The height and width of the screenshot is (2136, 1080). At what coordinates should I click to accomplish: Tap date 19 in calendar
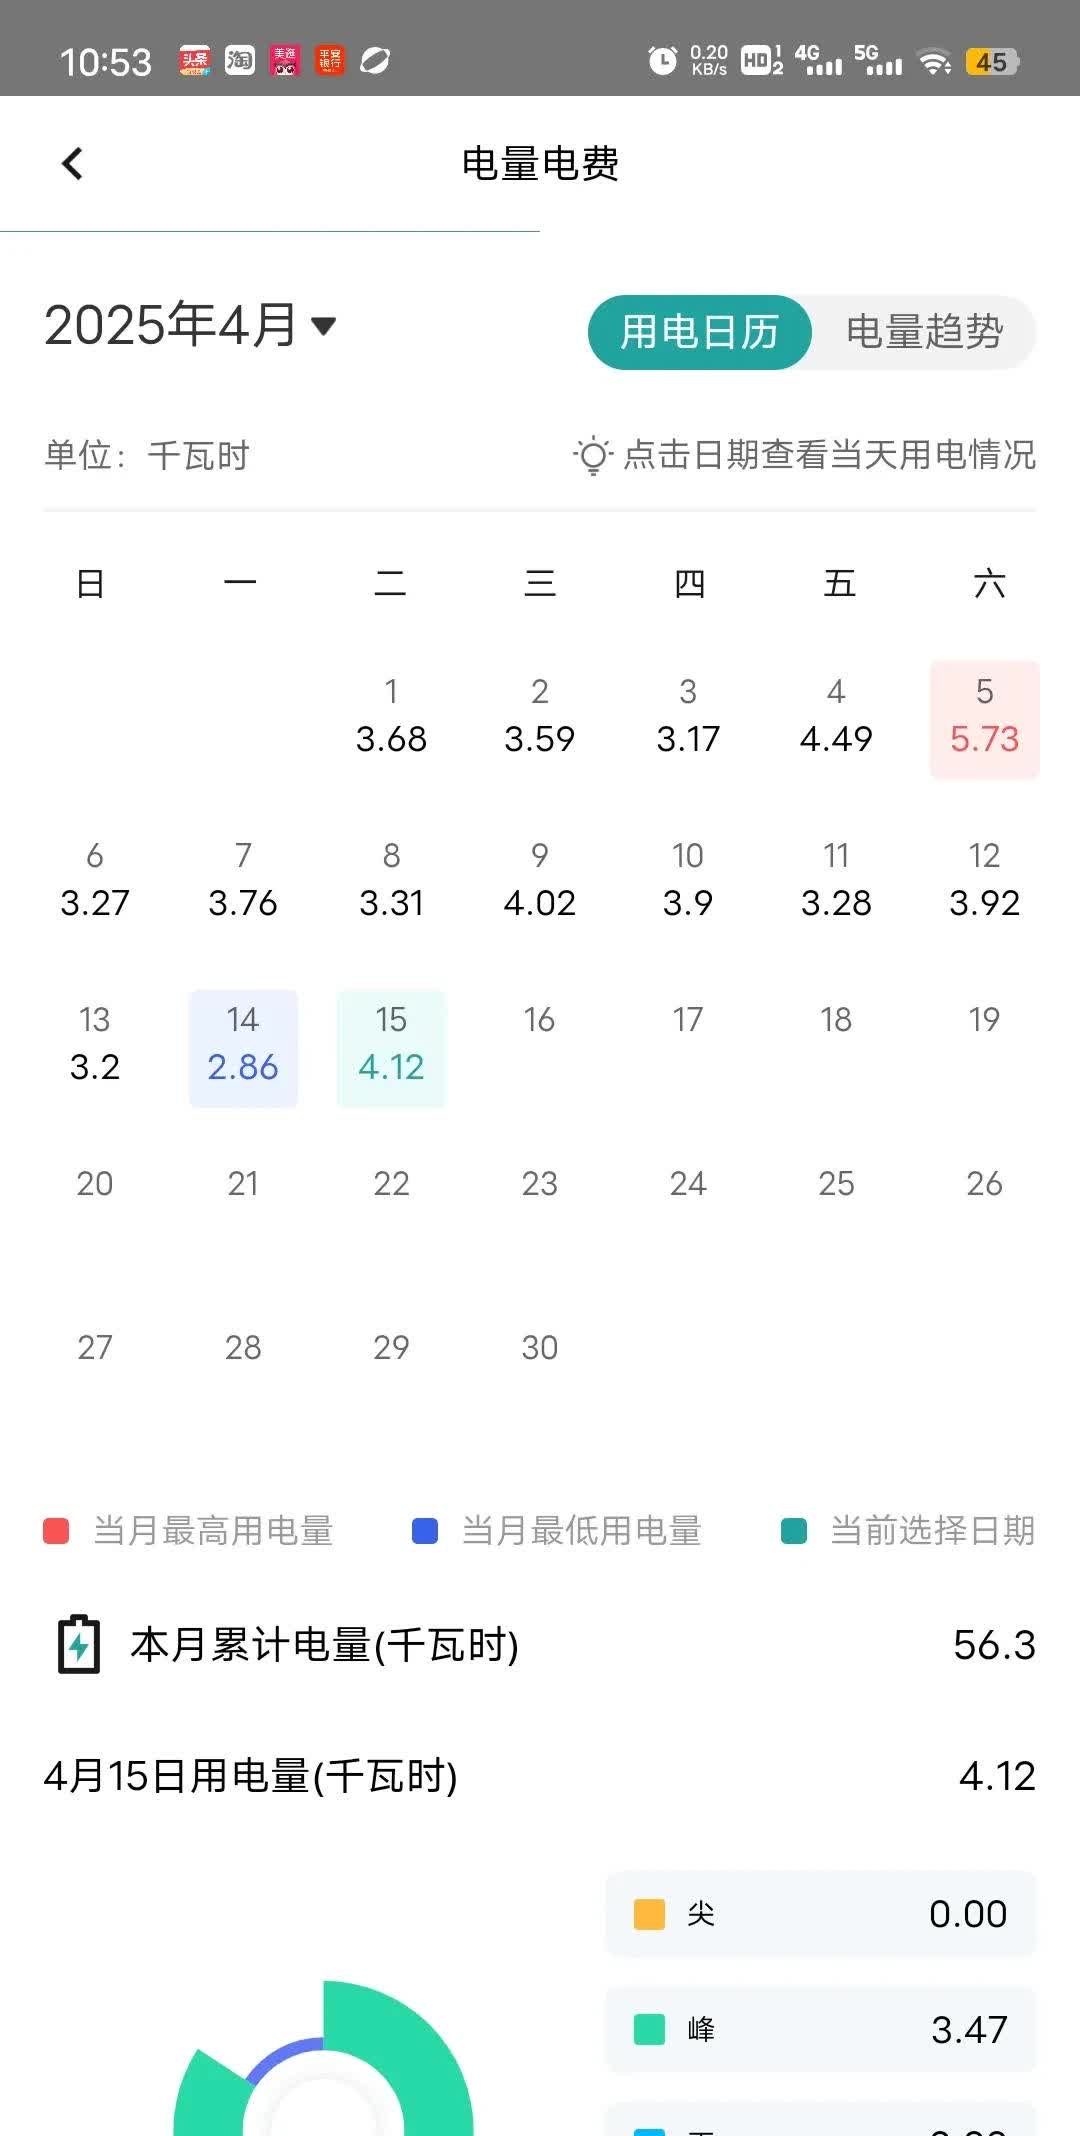pyautogui.click(x=985, y=1020)
